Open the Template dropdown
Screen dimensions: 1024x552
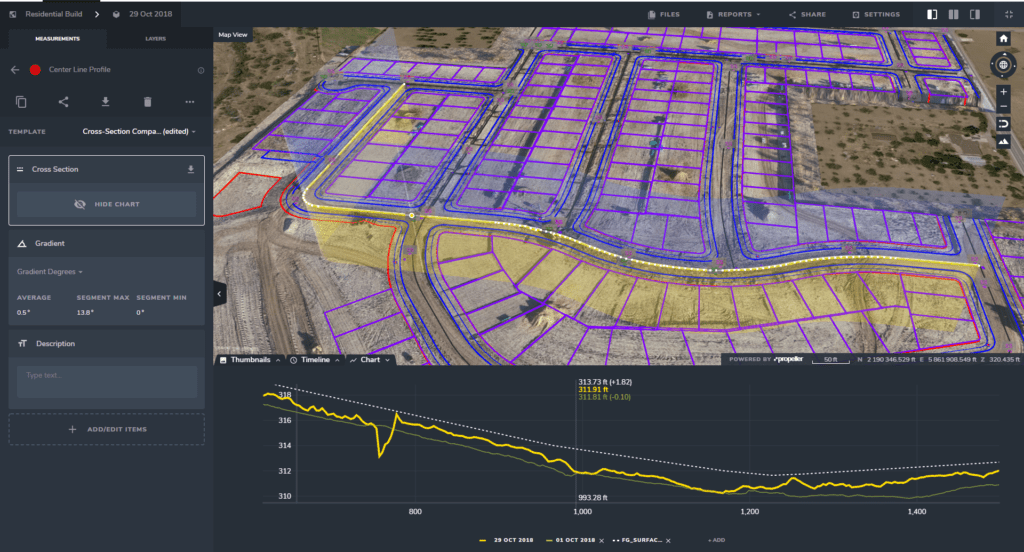[138, 131]
